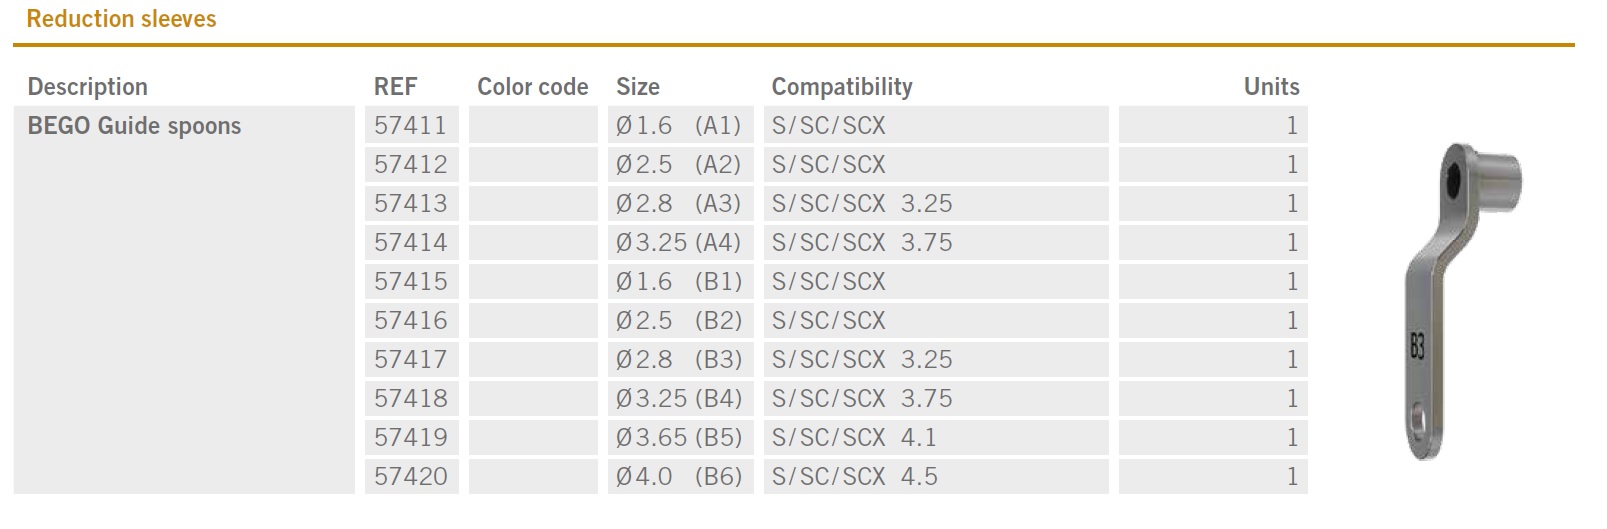
Task: Click REF number 57420
Action: point(410,477)
